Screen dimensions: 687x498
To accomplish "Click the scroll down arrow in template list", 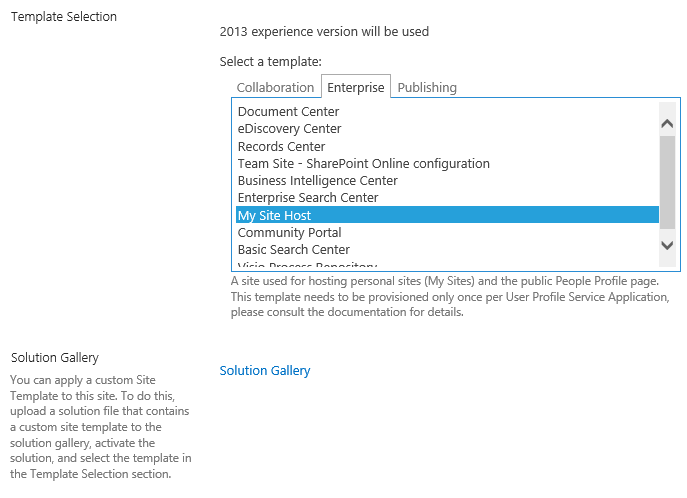I will point(667,245).
